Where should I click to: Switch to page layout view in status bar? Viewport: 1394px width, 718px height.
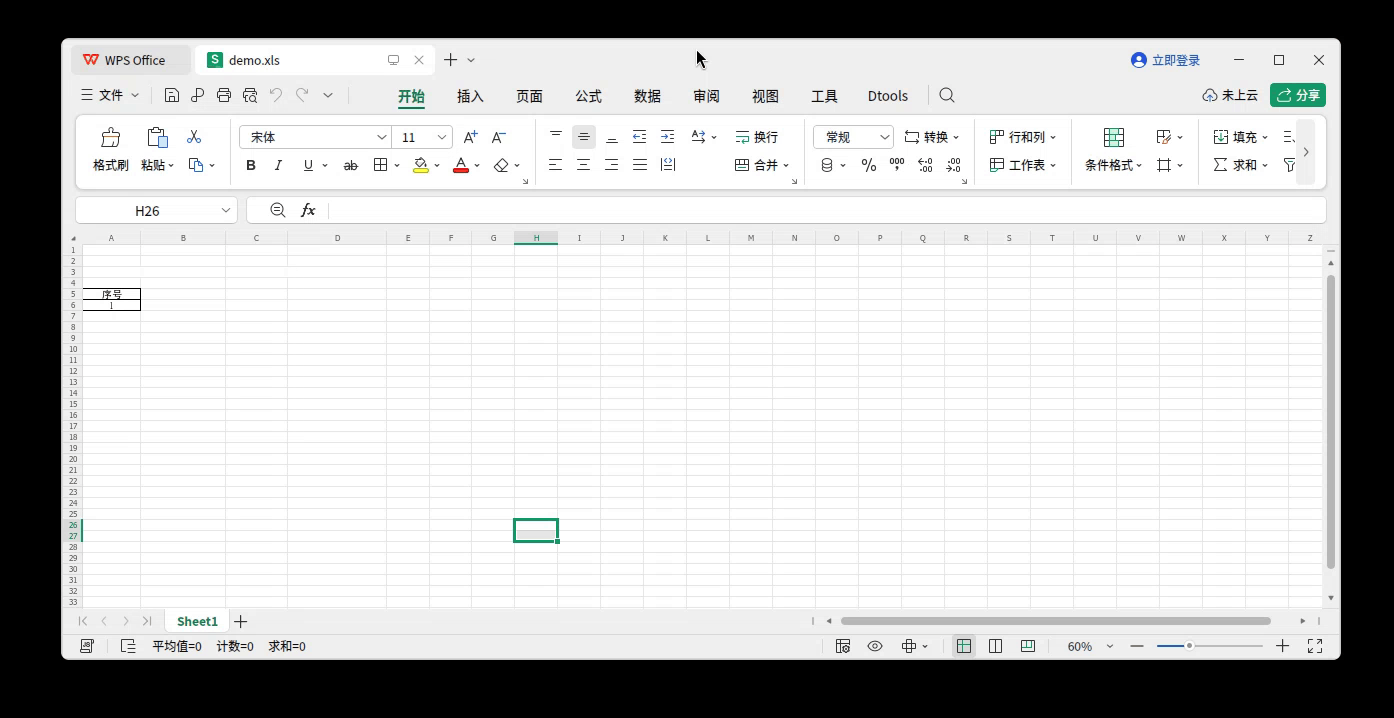(x=995, y=646)
